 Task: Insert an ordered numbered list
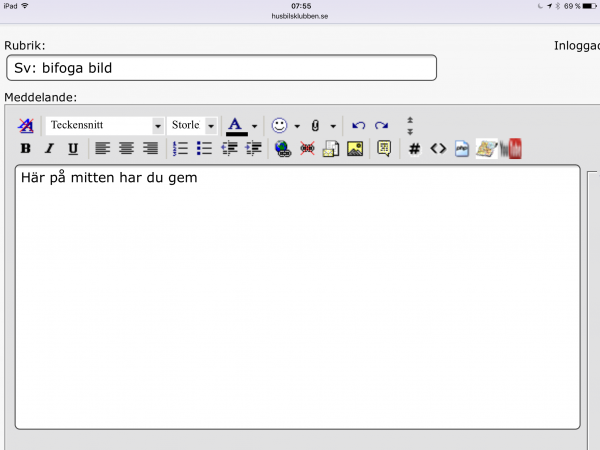click(x=181, y=149)
